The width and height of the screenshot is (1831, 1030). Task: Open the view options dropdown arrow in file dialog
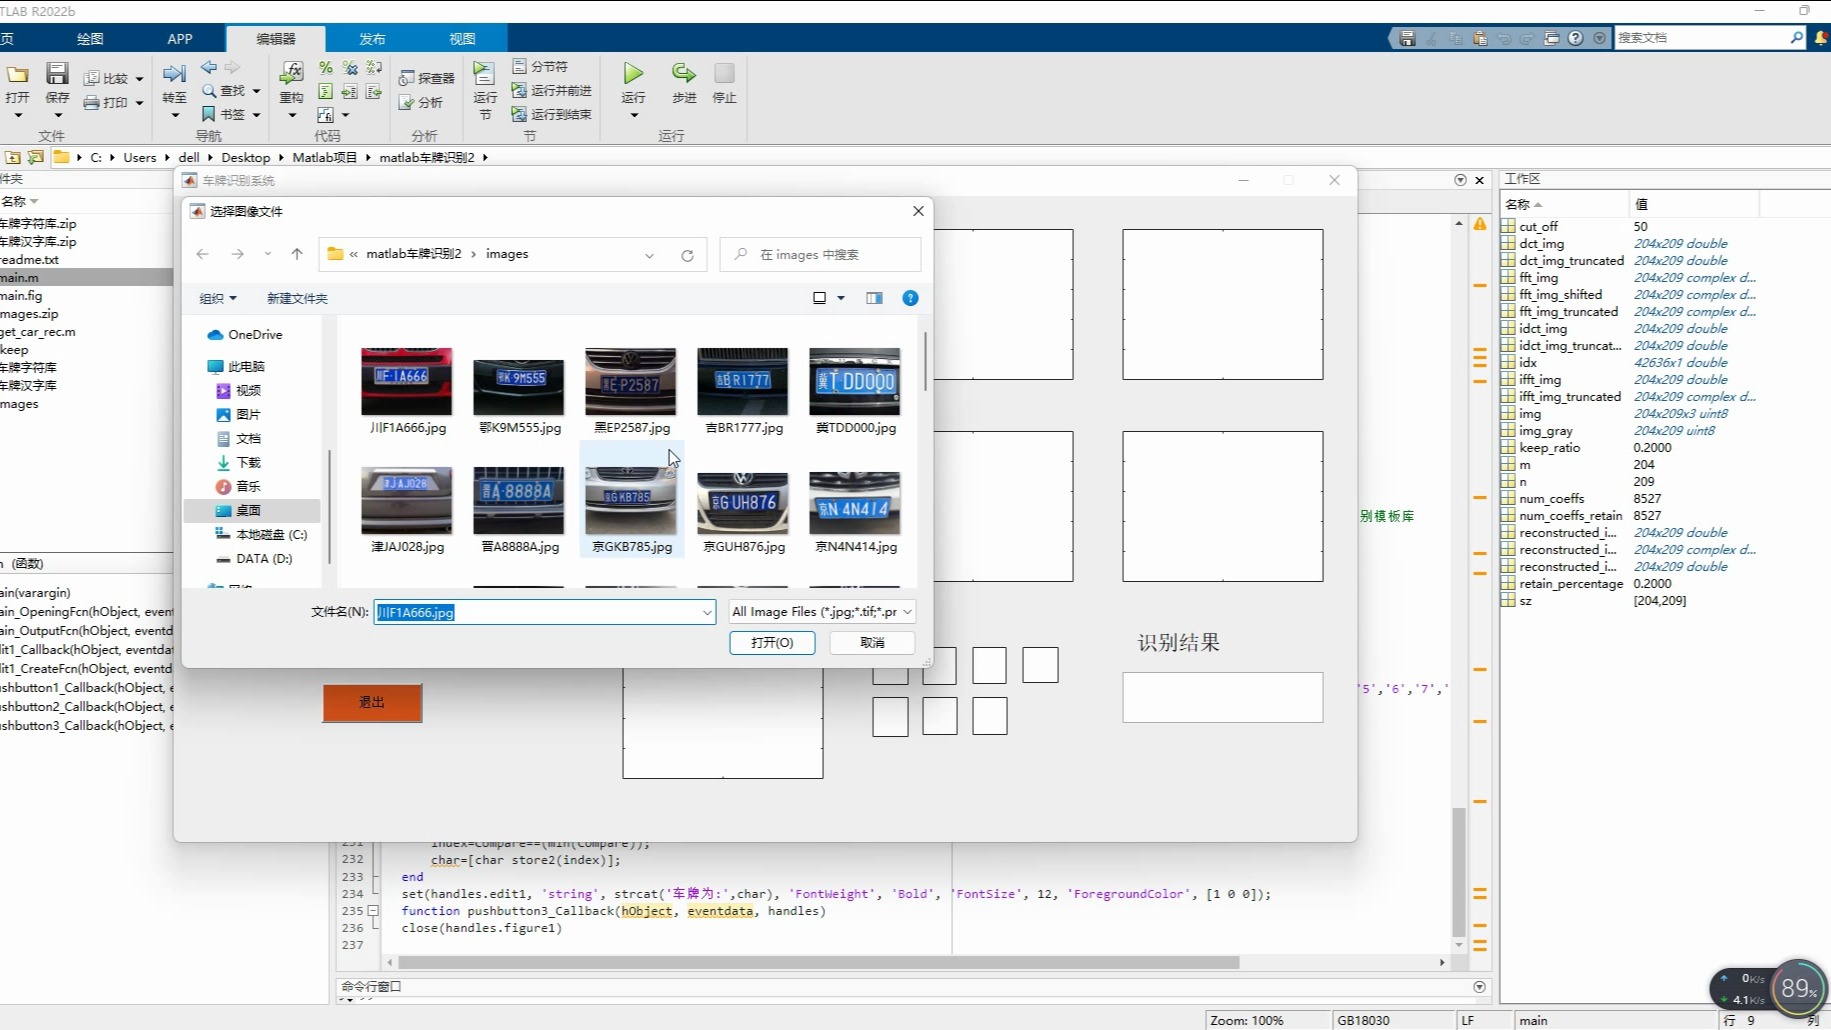click(x=841, y=298)
